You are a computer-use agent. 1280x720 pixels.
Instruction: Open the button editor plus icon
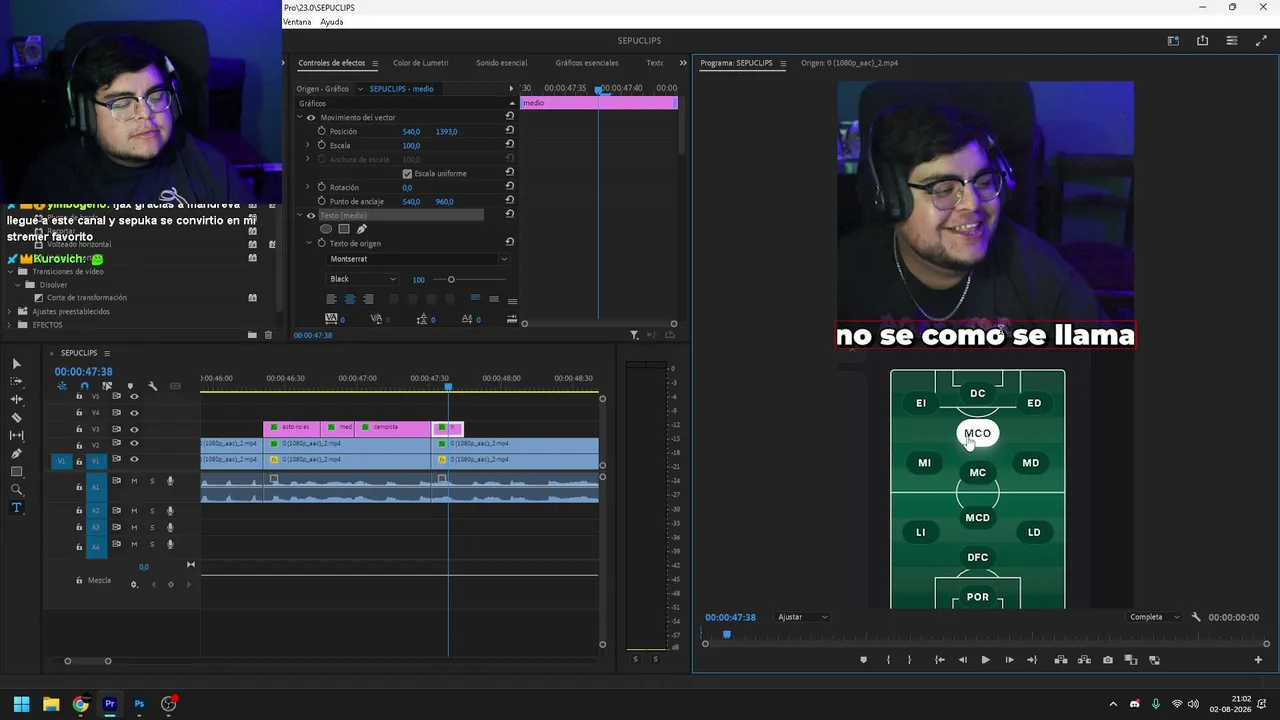coord(1258,660)
